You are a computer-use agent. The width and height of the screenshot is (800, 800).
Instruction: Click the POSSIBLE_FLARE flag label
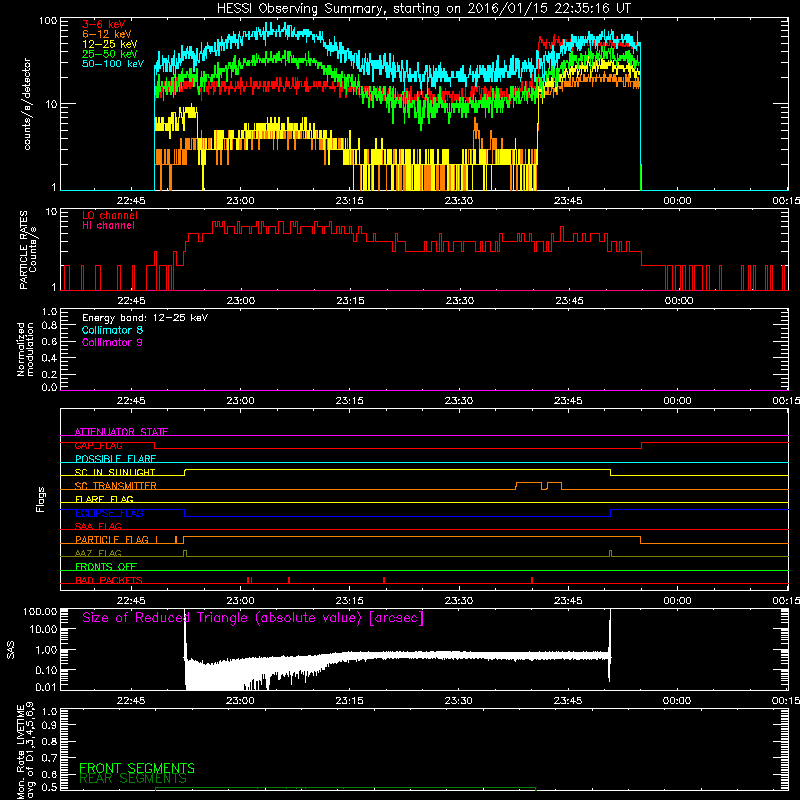click(115, 459)
